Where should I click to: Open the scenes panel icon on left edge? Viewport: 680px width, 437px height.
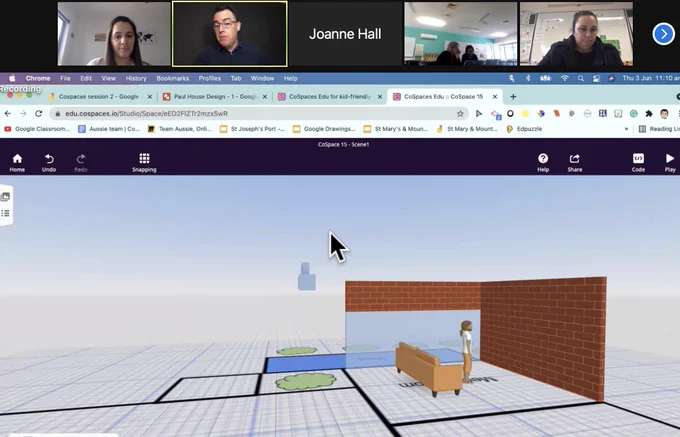point(6,197)
